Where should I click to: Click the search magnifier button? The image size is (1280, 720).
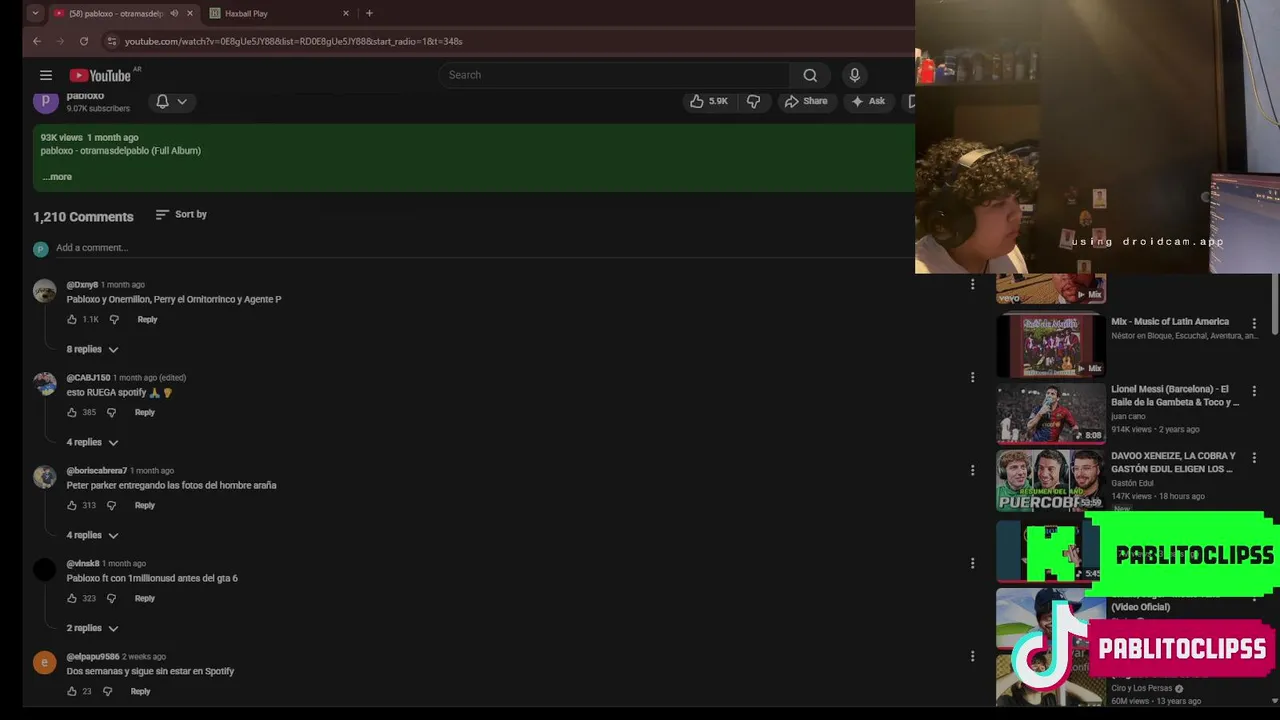click(810, 75)
